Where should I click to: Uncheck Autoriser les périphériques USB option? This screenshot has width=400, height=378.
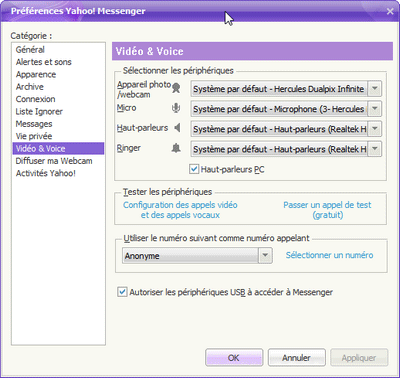coord(122,292)
